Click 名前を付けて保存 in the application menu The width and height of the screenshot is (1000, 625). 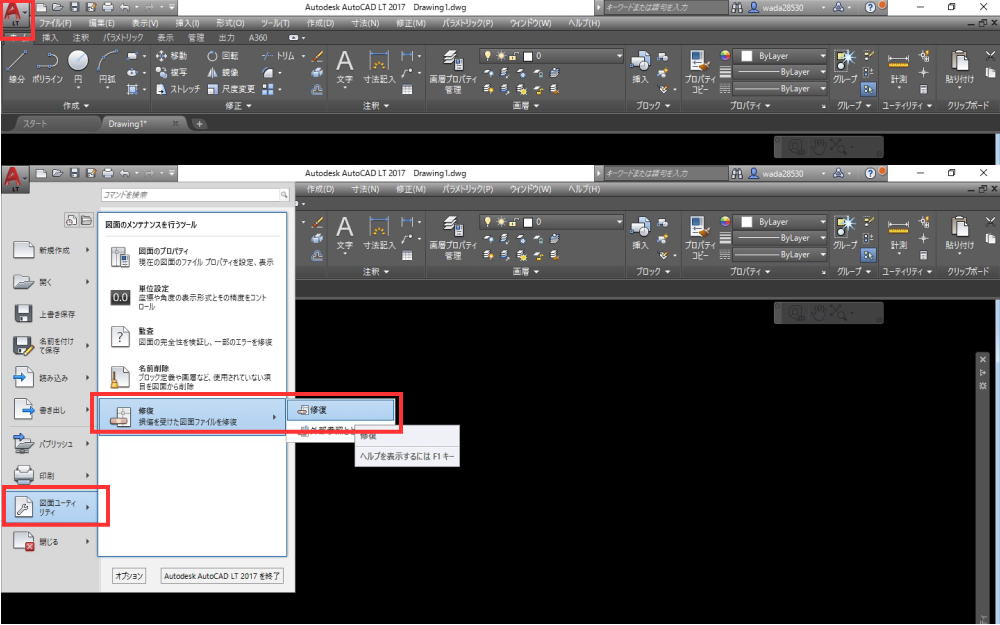pos(51,346)
